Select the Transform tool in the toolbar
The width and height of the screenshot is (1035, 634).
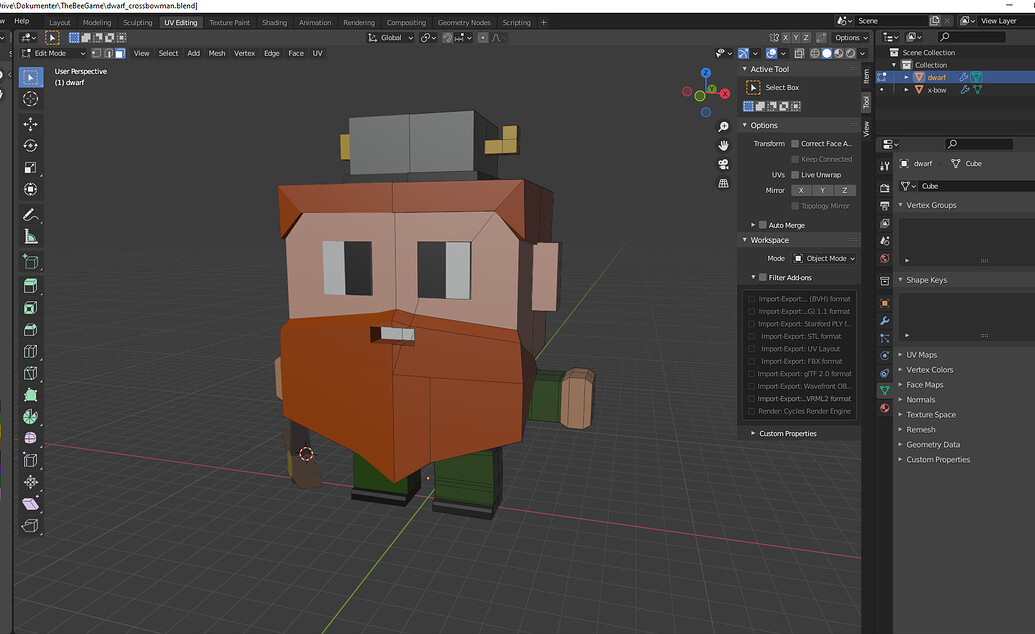point(30,190)
